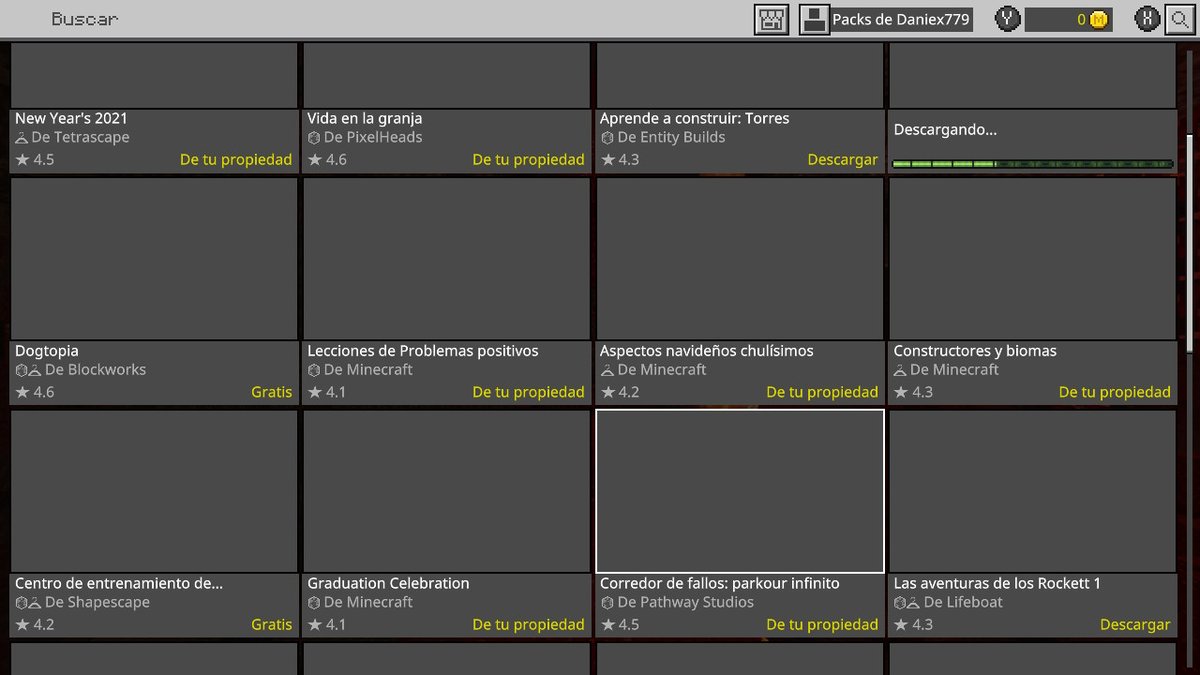
Task: Click the pack type icons beside De Shapescape
Action: [x=28, y=603]
